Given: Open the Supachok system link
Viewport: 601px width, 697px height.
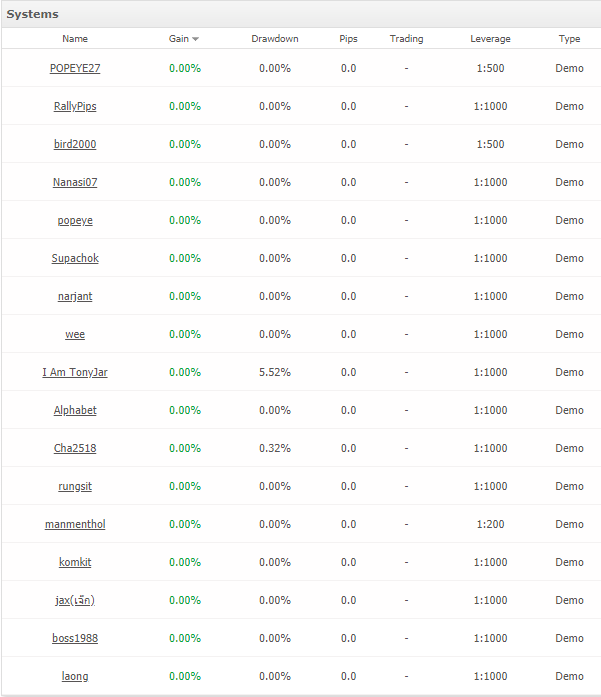Looking at the screenshot, I should coord(75,258).
